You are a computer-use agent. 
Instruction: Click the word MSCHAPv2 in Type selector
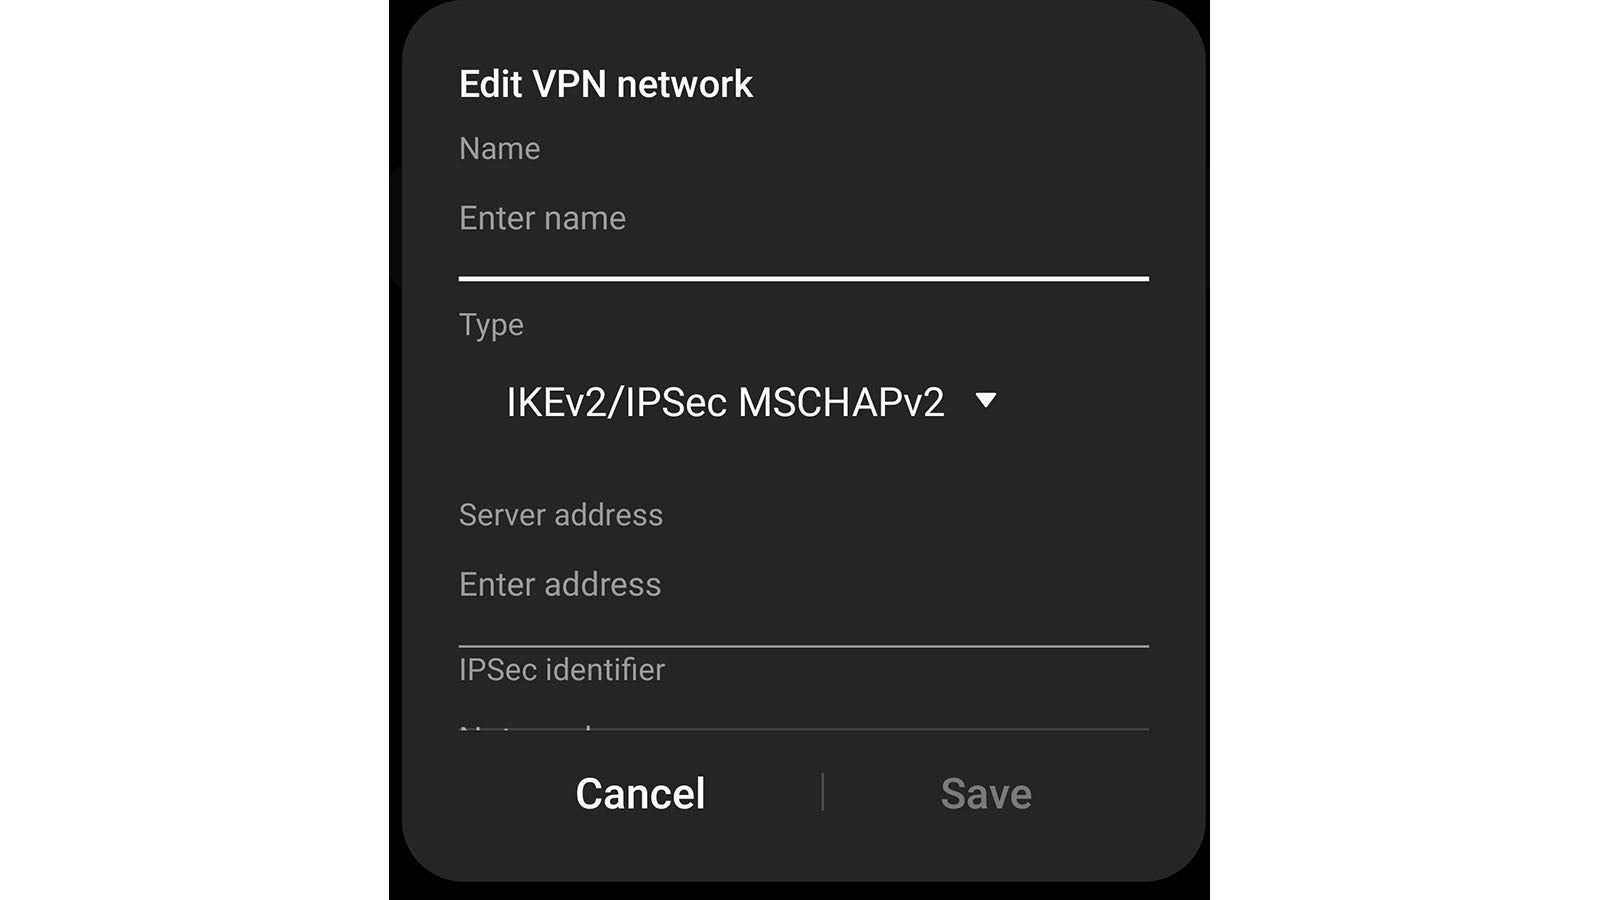(x=841, y=402)
